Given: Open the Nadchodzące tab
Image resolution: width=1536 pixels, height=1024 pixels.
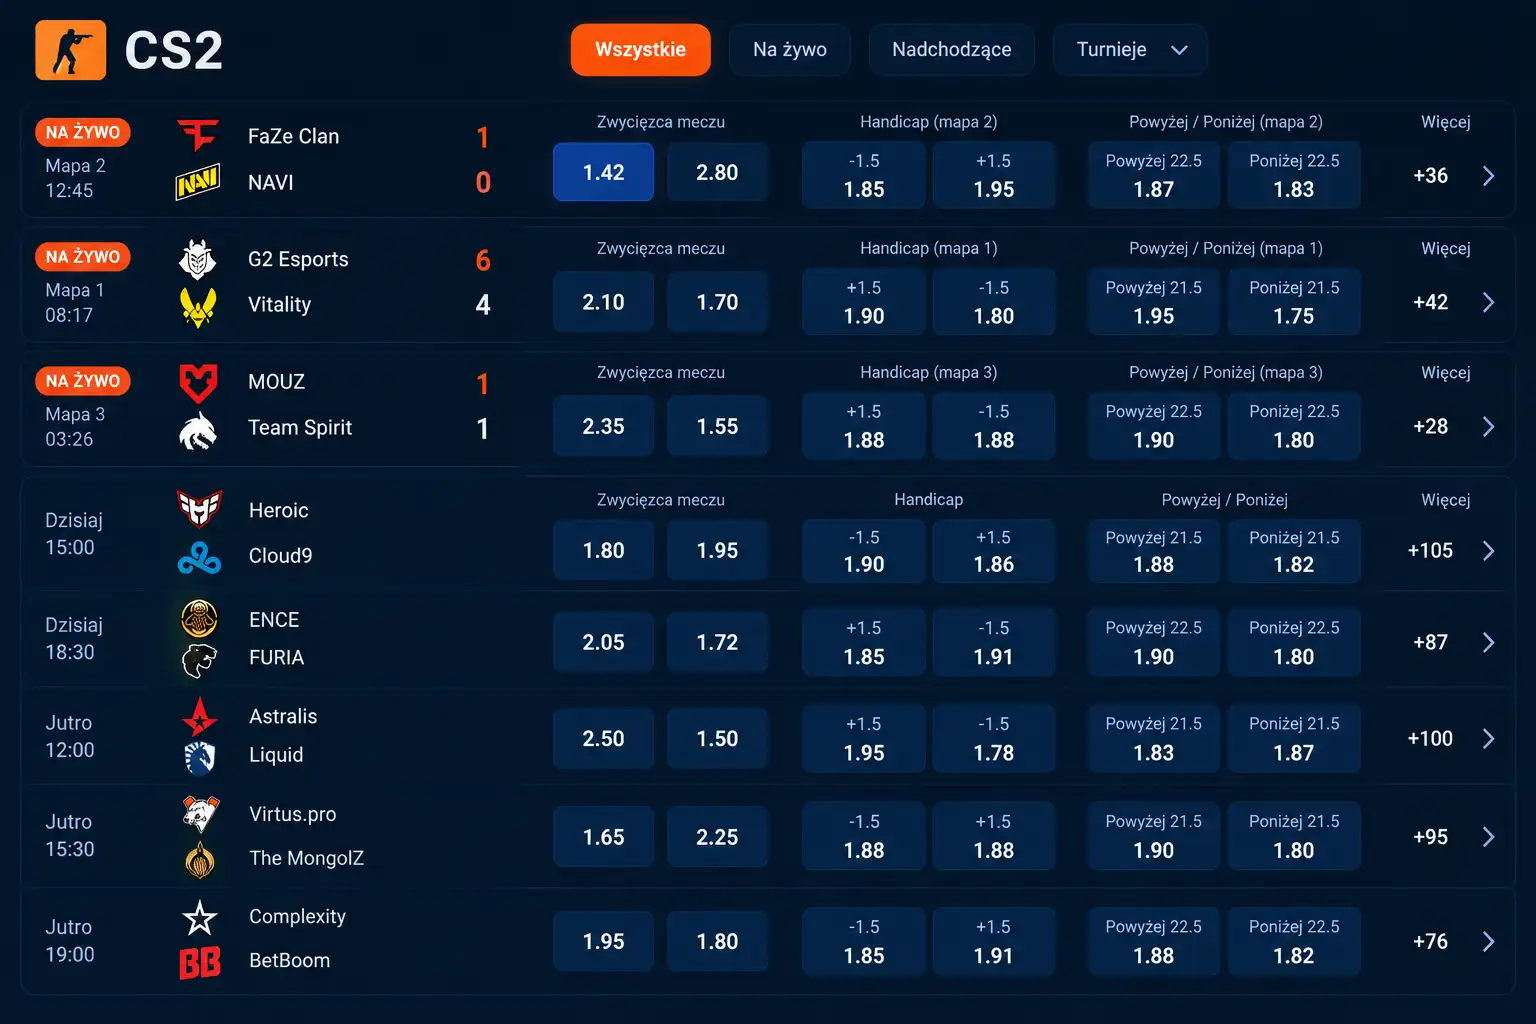Looking at the screenshot, I should coord(952,50).
